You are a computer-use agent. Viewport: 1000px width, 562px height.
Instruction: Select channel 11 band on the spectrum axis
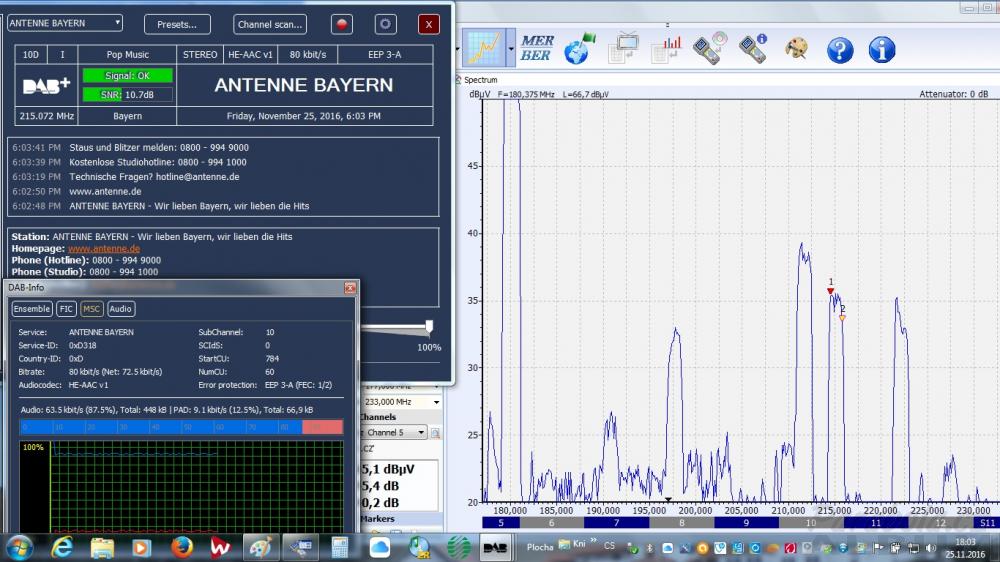point(876,523)
